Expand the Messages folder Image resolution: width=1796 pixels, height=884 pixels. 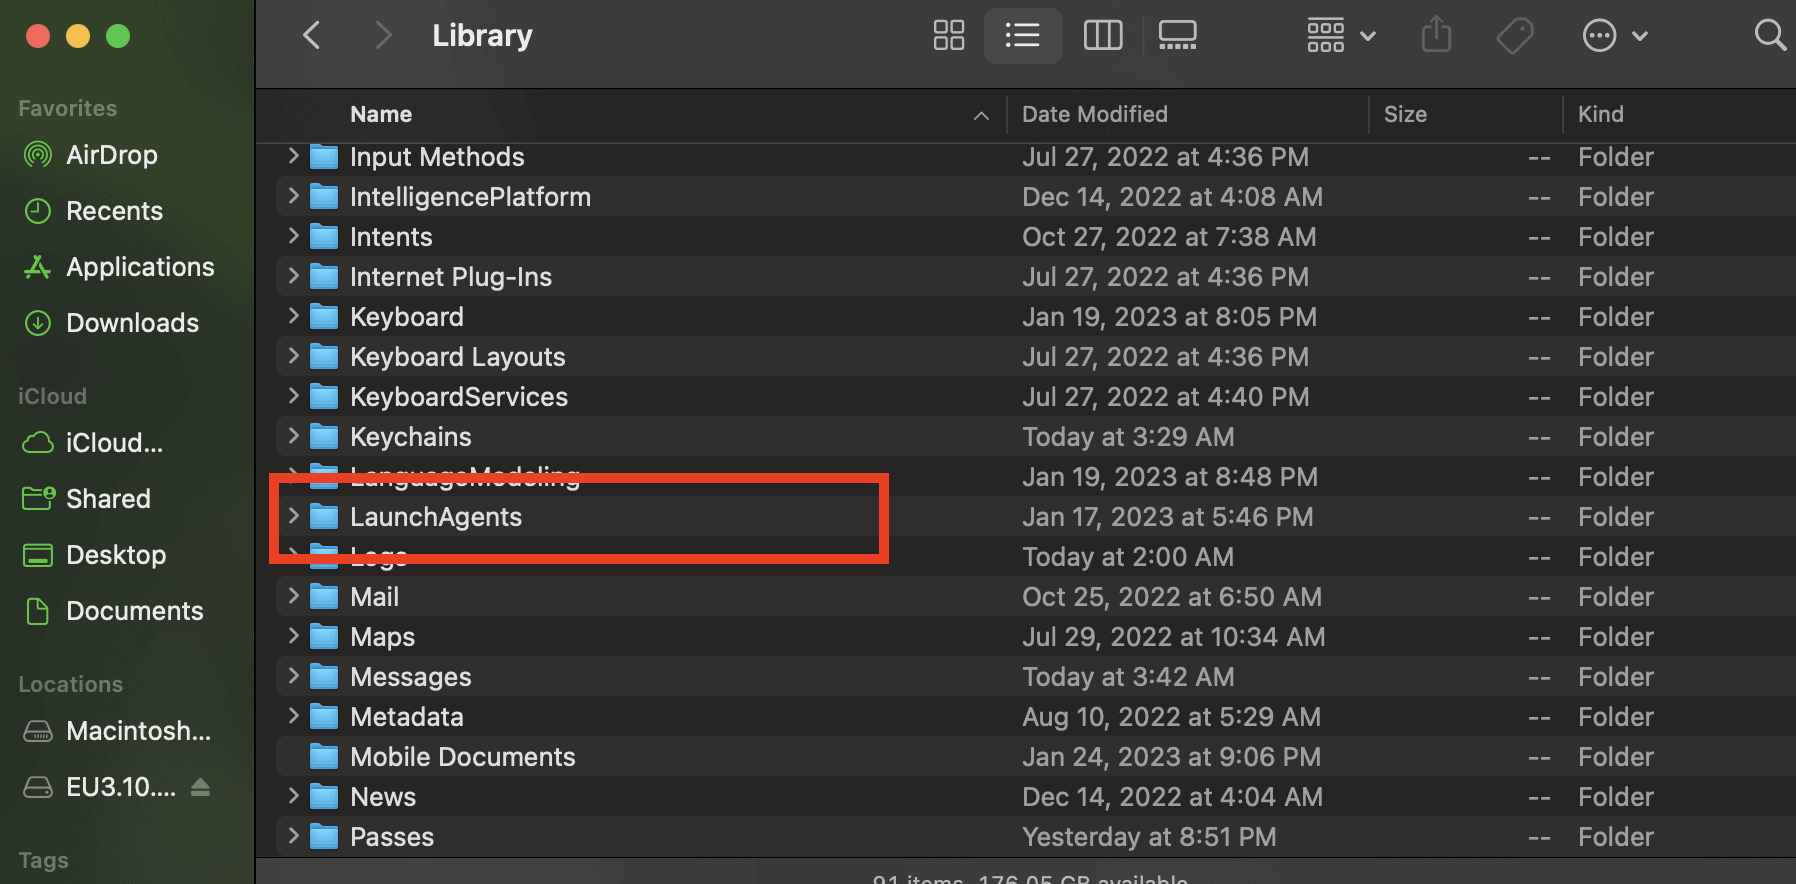click(x=293, y=676)
